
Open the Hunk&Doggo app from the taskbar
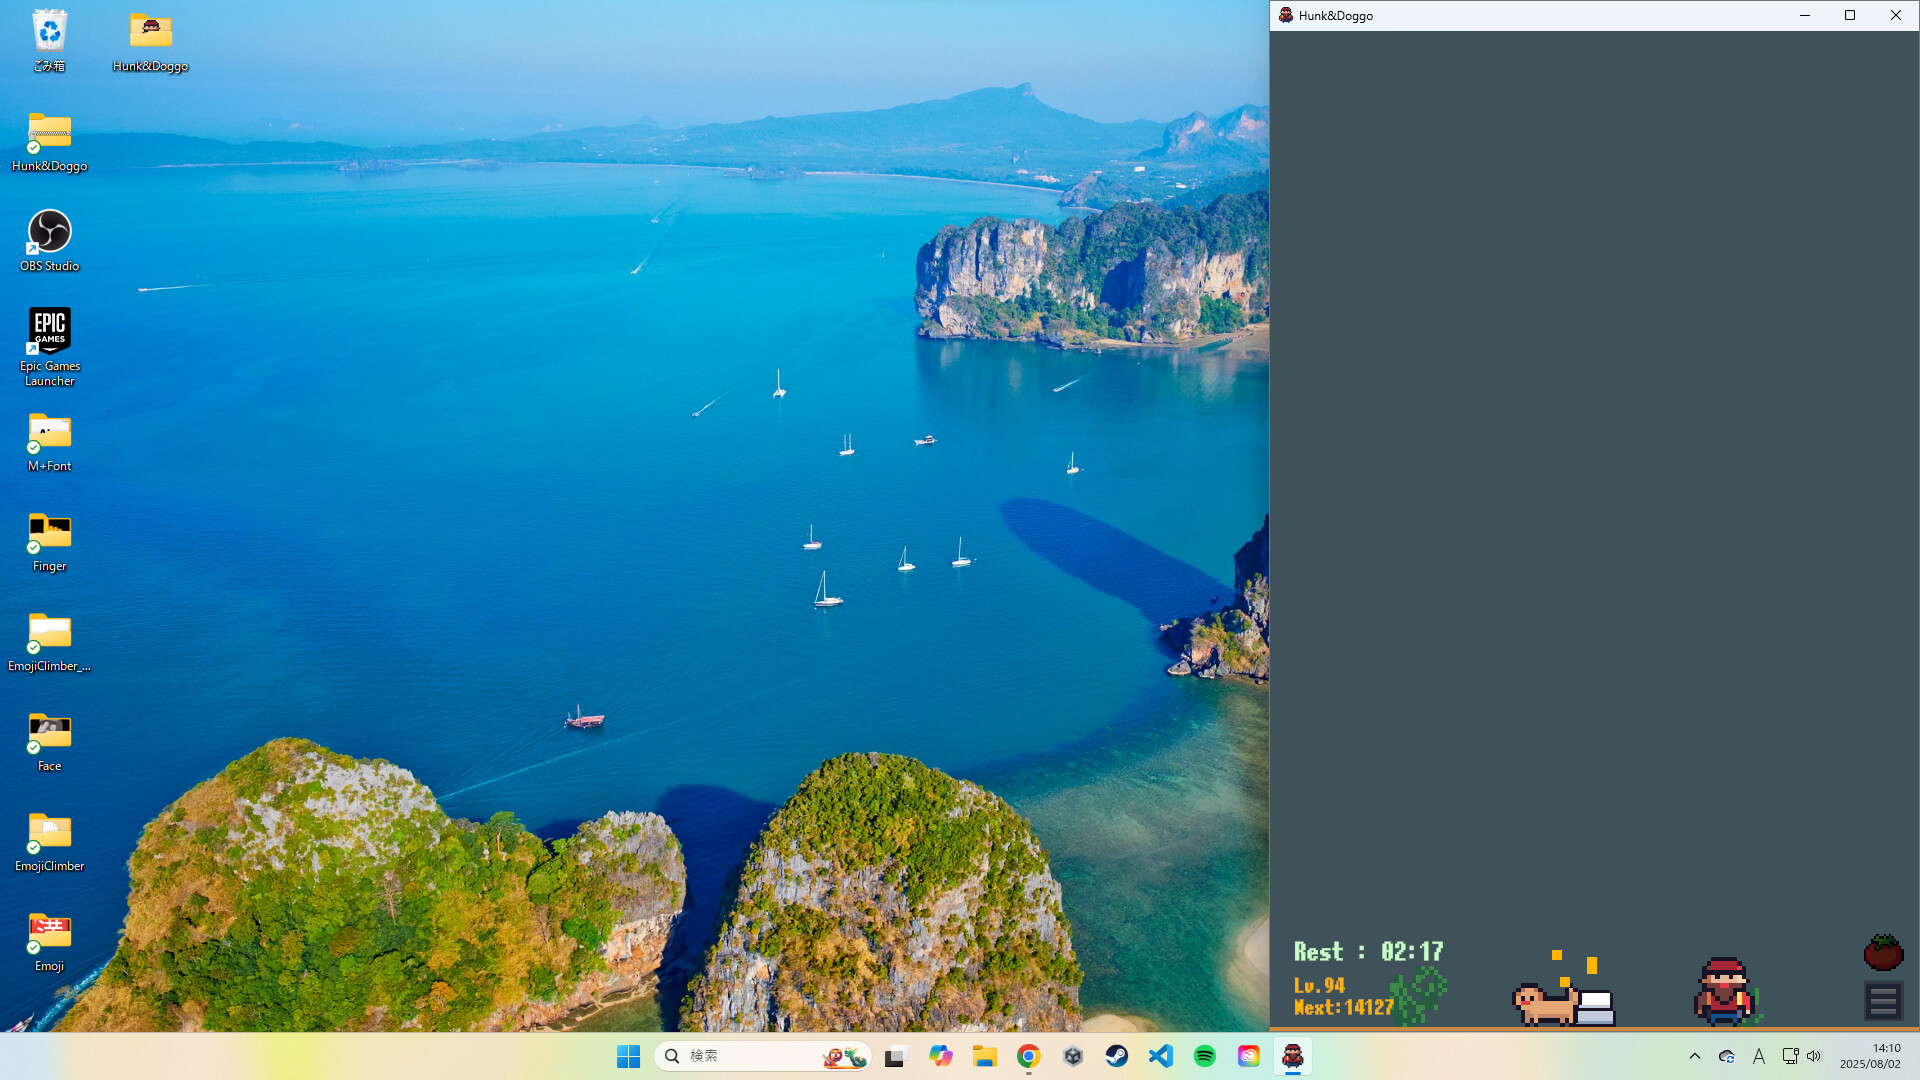(x=1293, y=1055)
